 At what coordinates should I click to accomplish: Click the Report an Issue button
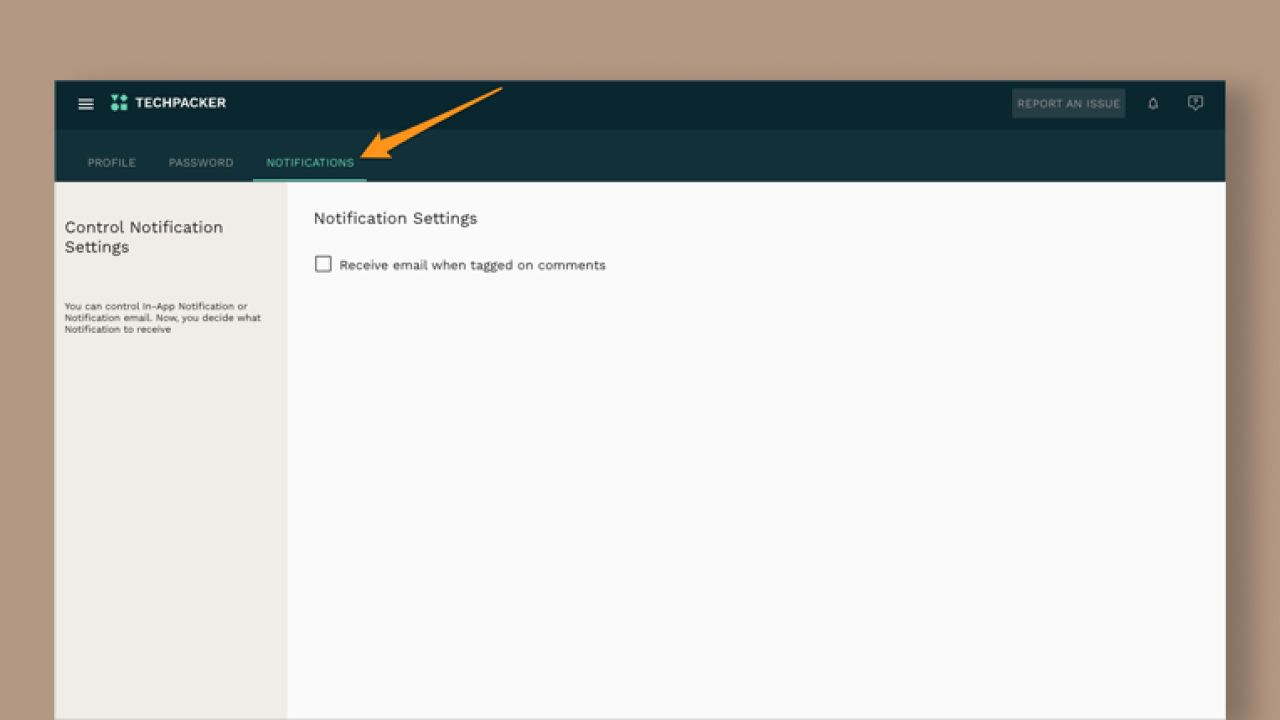click(x=1068, y=103)
